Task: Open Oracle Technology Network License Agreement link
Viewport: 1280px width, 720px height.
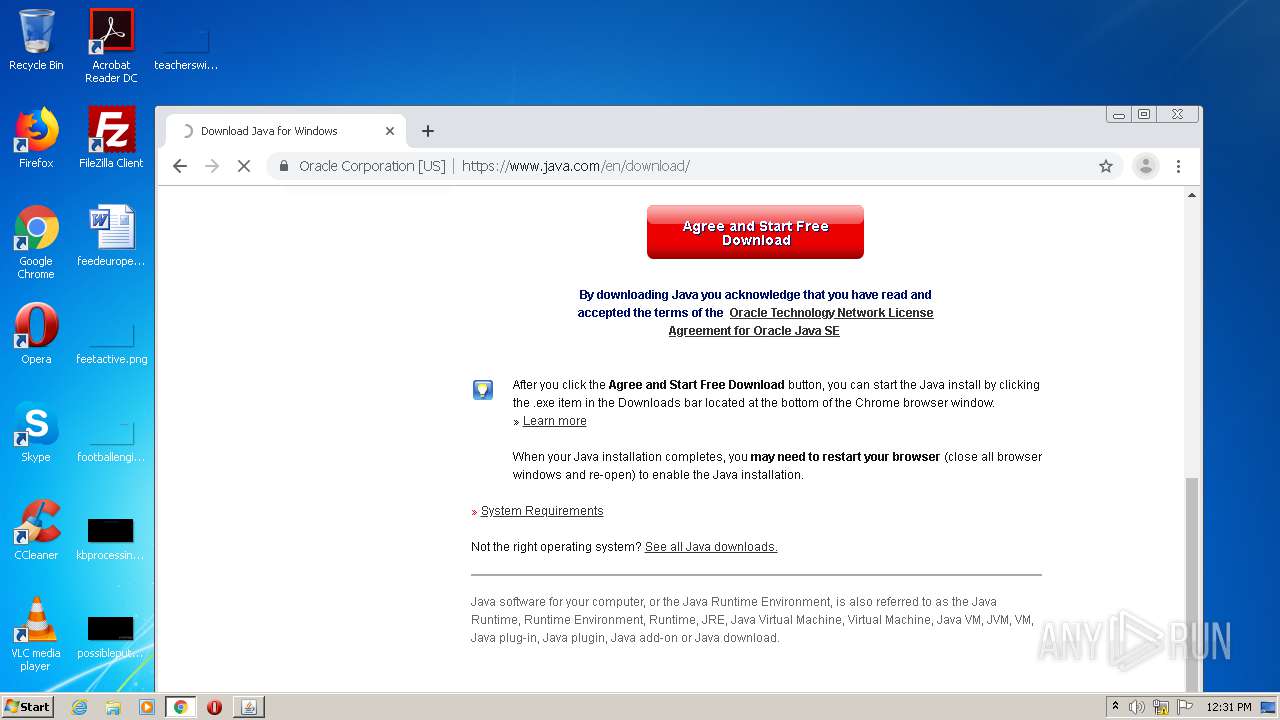Action: pyautogui.click(x=800, y=322)
